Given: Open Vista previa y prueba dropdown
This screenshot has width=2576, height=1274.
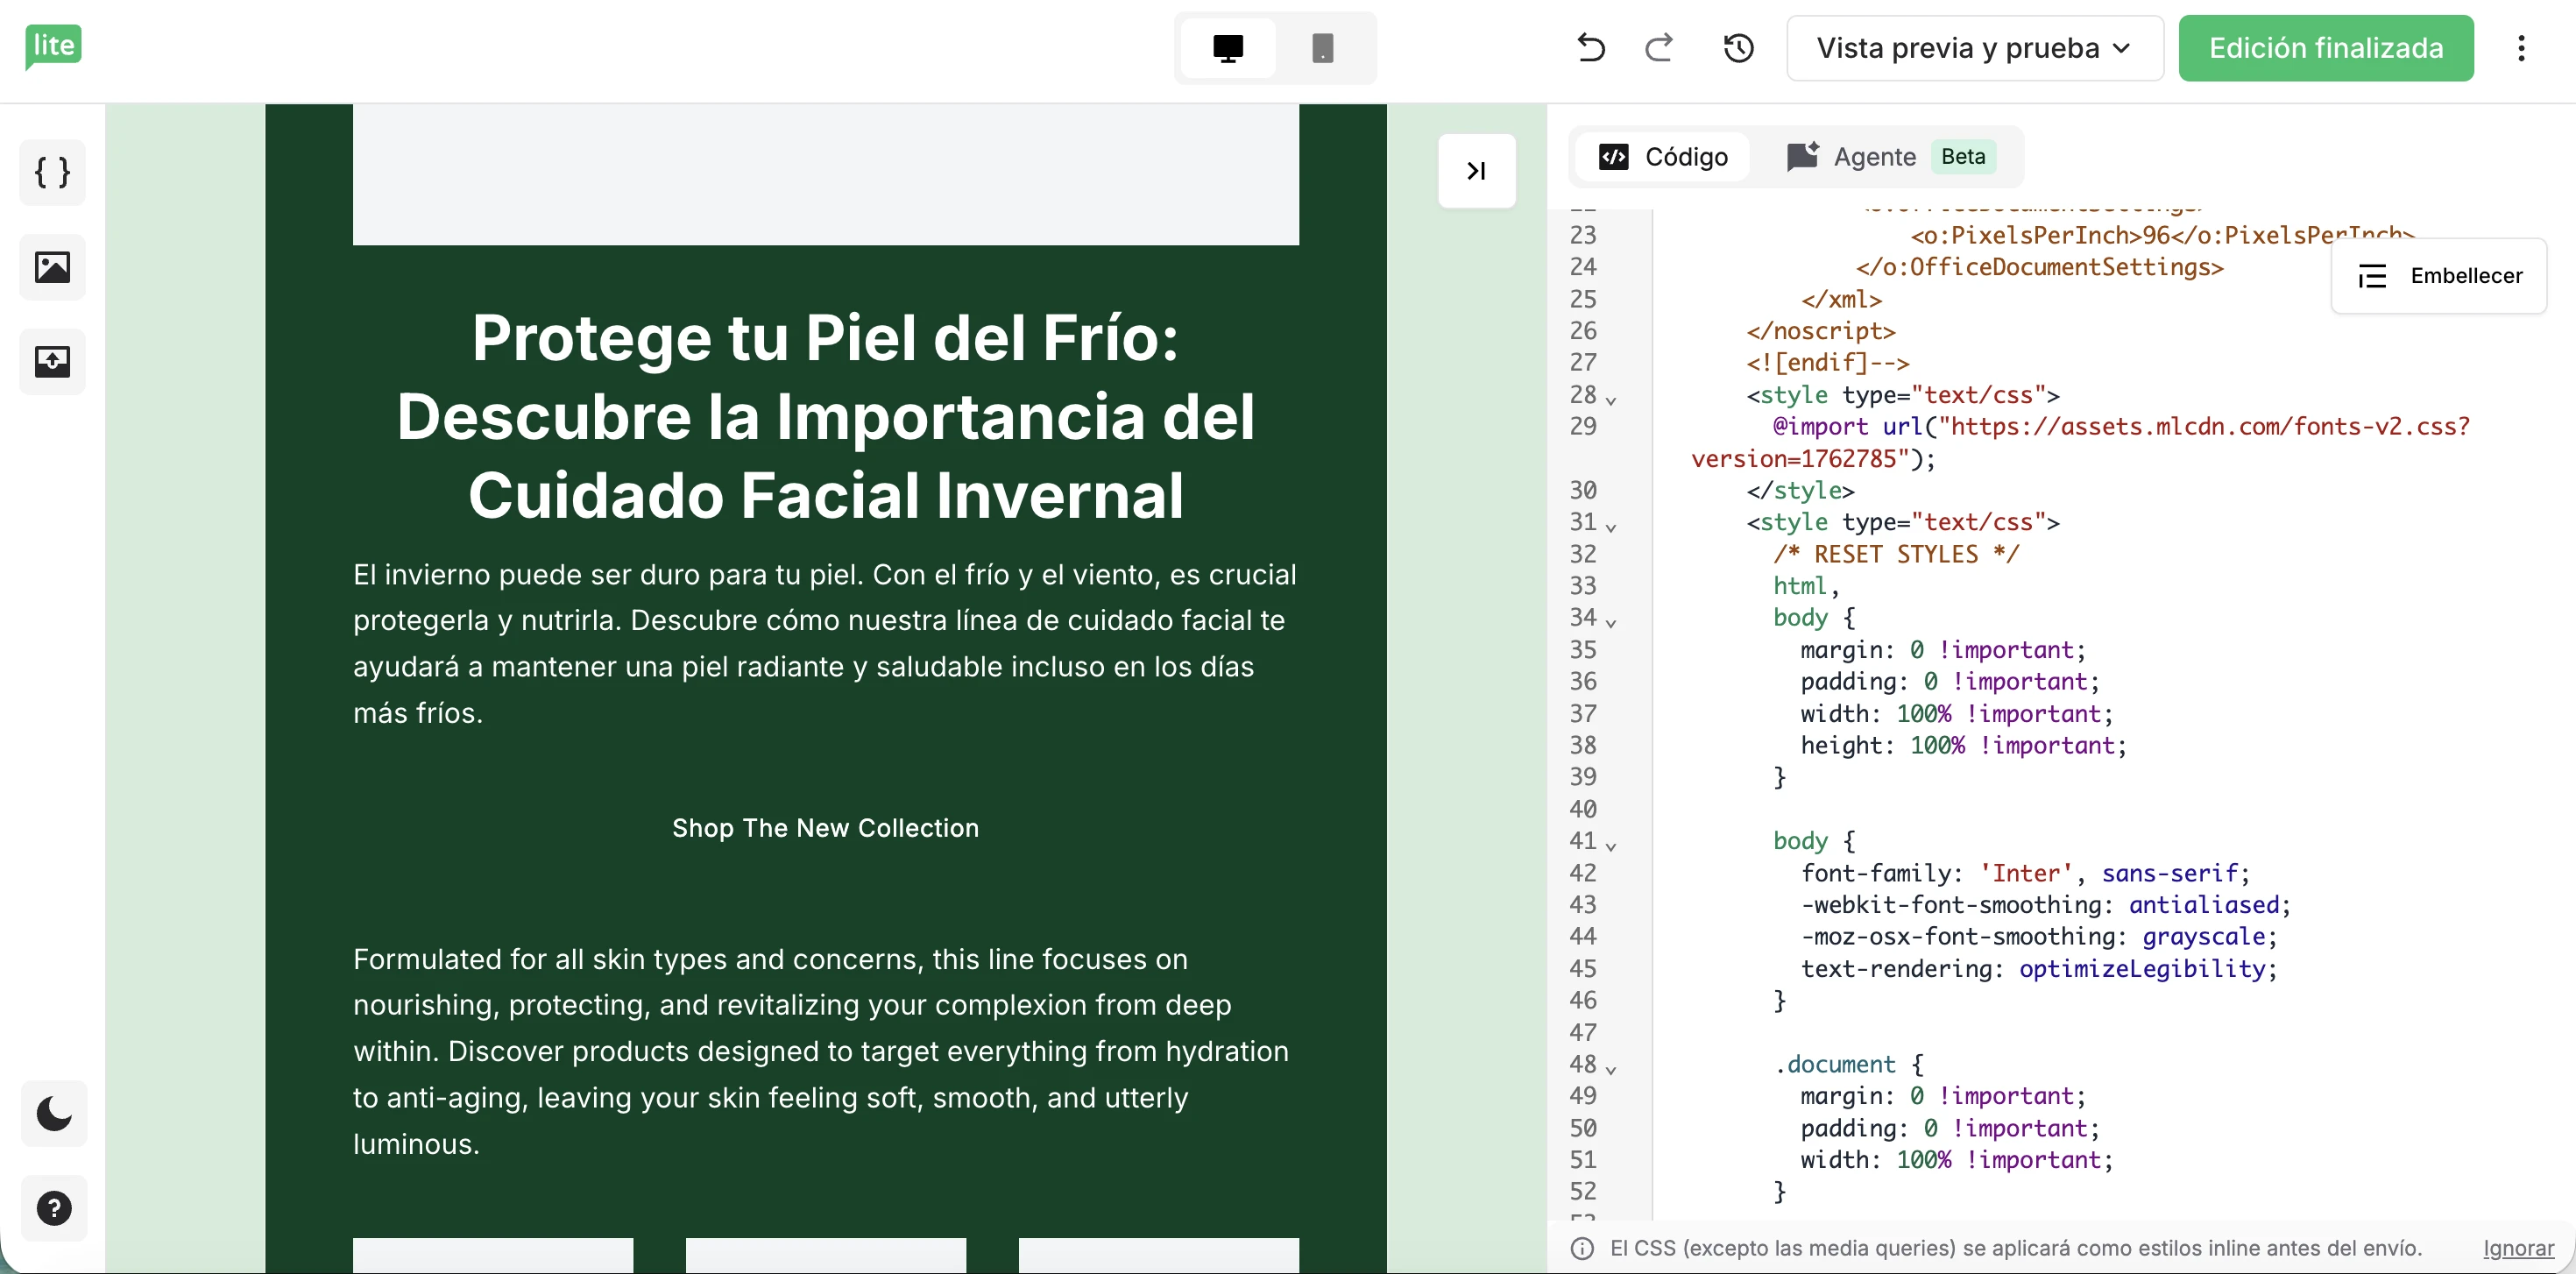Looking at the screenshot, I should 1974,48.
